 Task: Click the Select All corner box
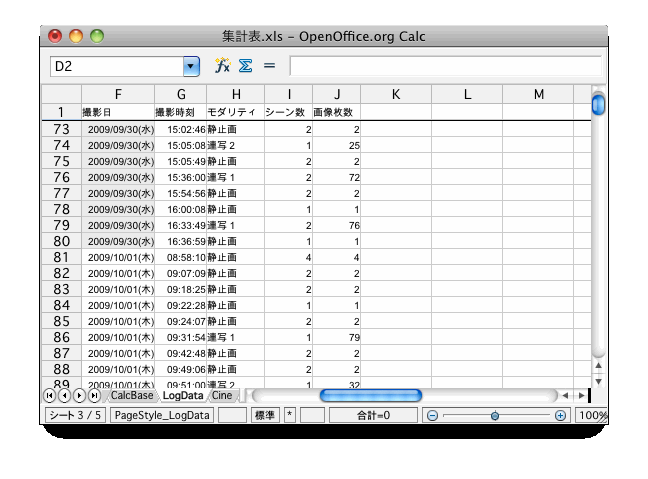click(x=62, y=94)
